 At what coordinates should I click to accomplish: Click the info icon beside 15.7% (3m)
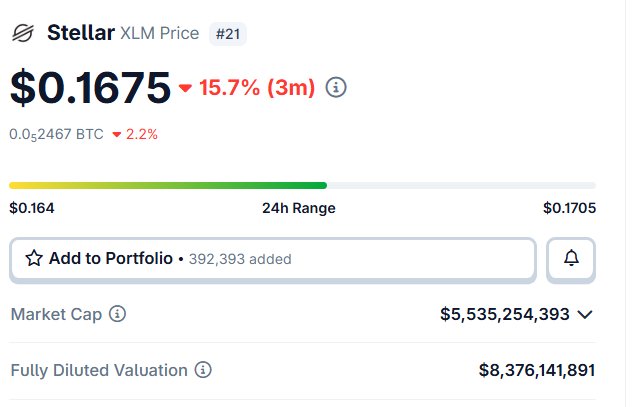click(337, 88)
